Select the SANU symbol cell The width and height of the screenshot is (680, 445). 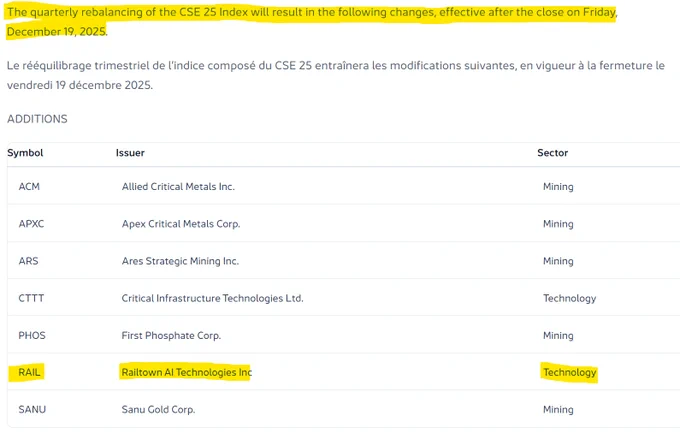(32, 409)
